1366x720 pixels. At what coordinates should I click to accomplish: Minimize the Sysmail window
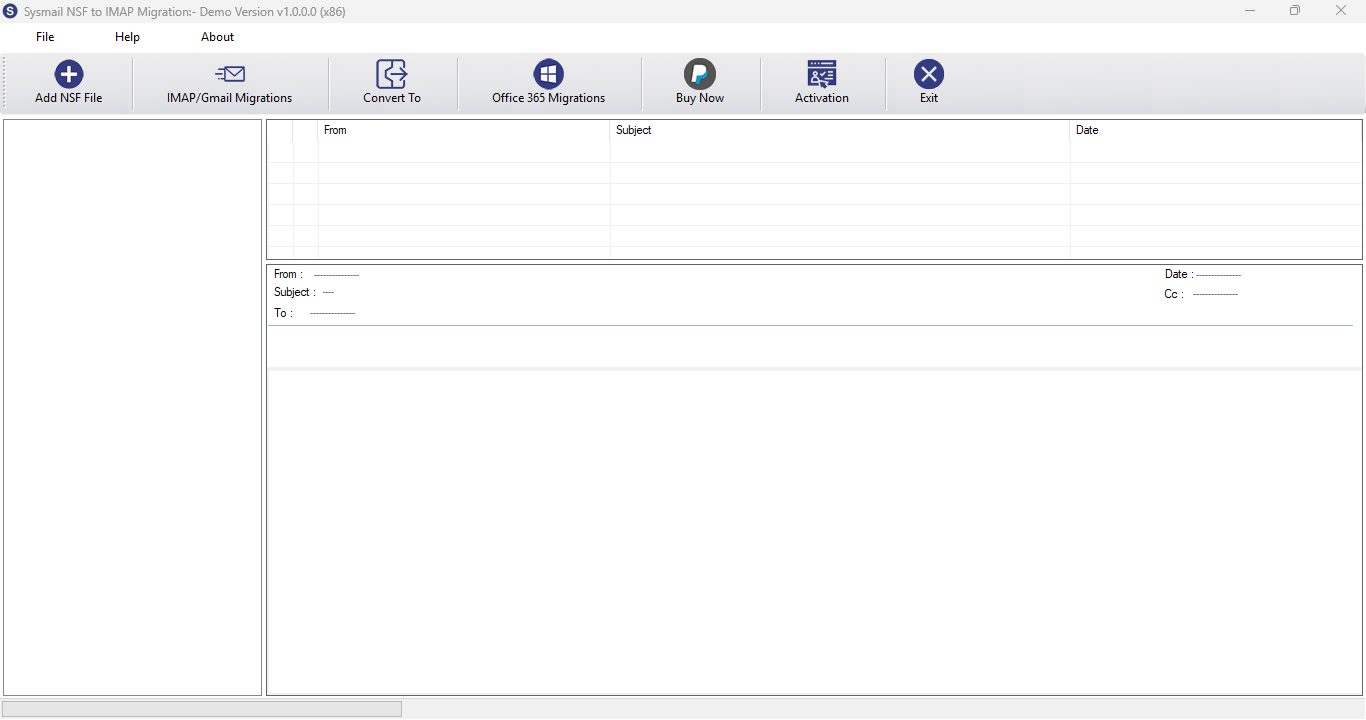point(1250,11)
